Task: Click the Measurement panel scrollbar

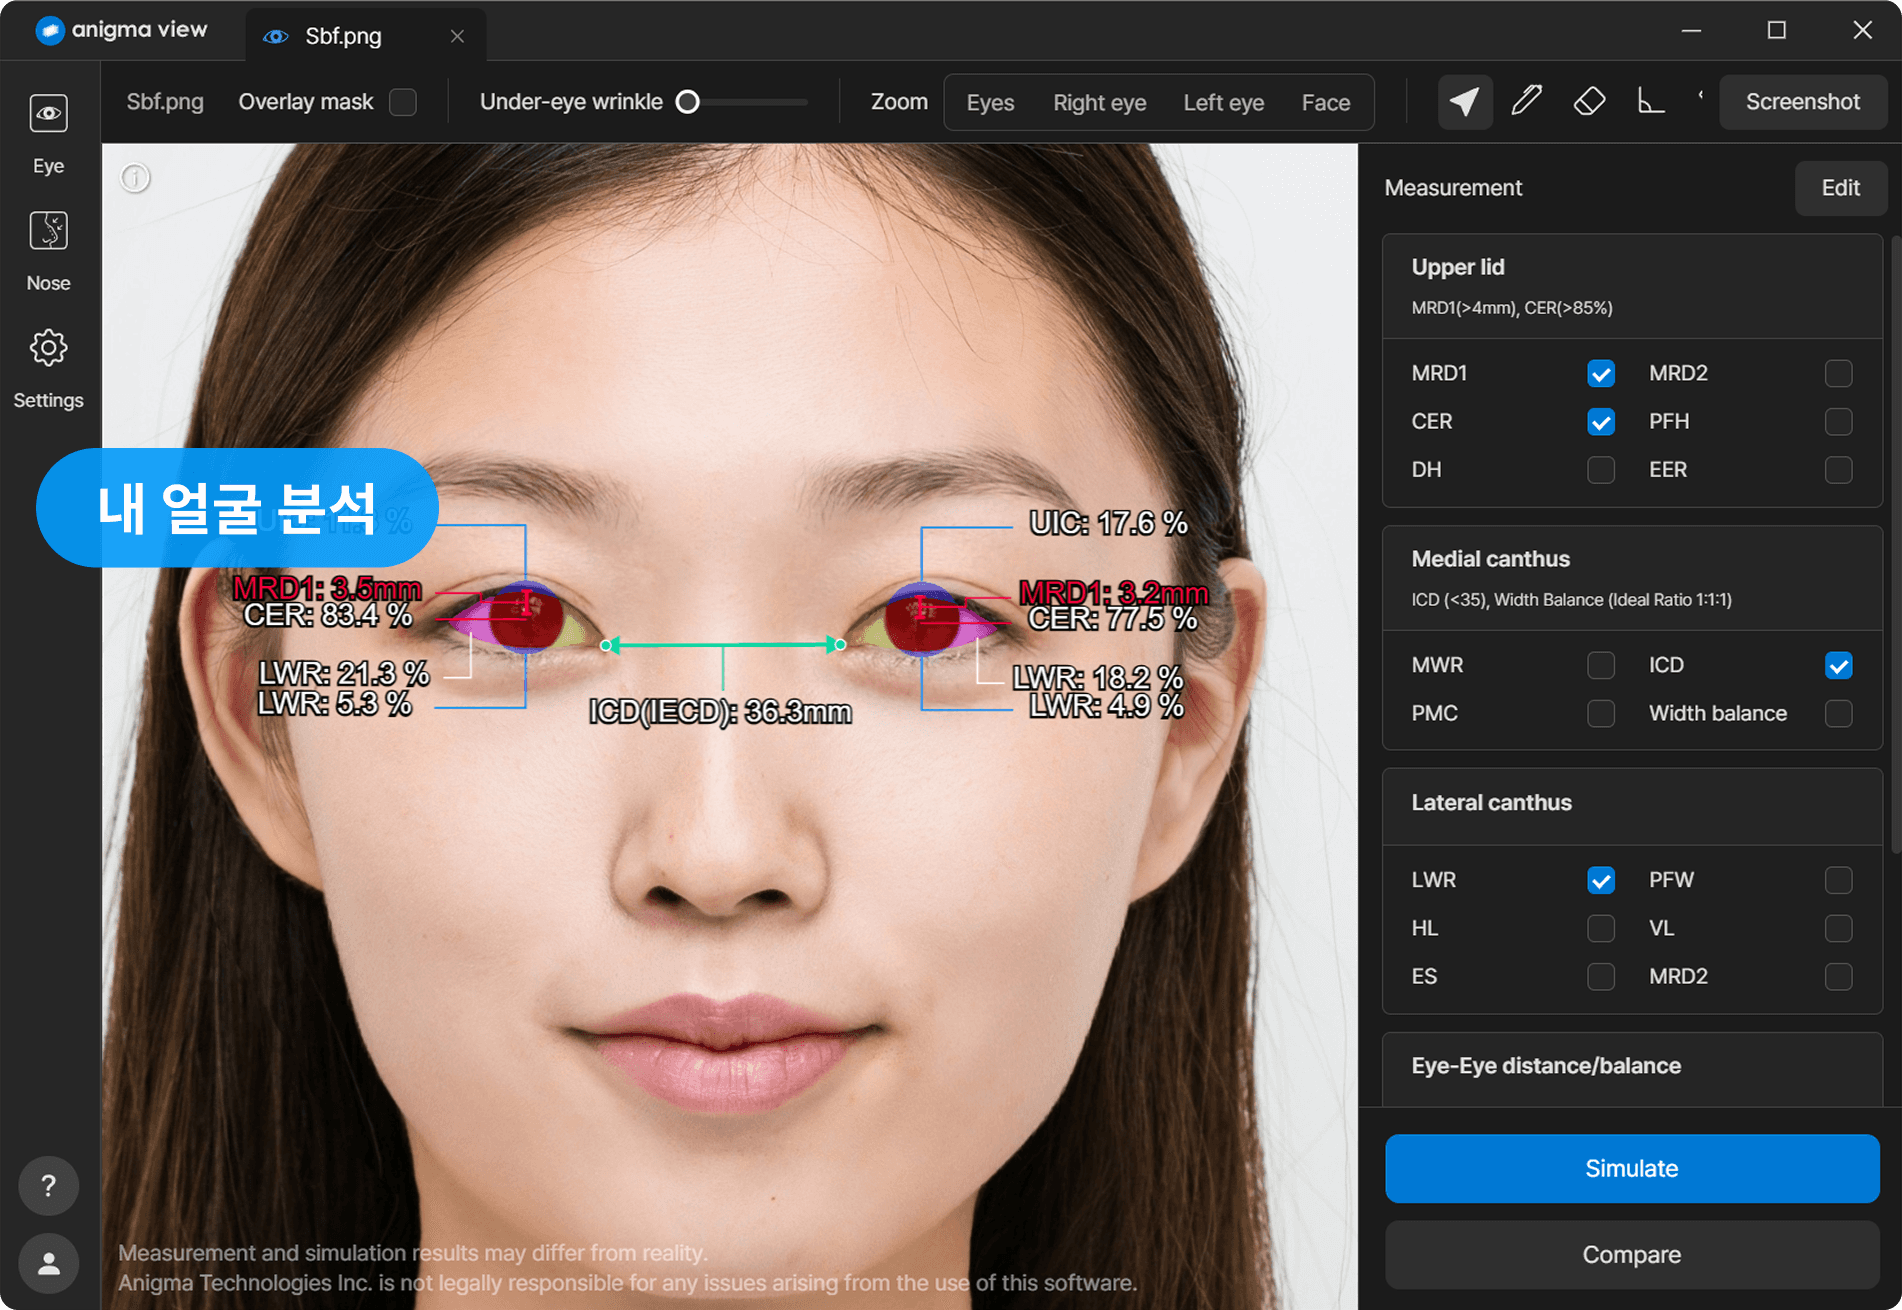Action: coord(1896,545)
